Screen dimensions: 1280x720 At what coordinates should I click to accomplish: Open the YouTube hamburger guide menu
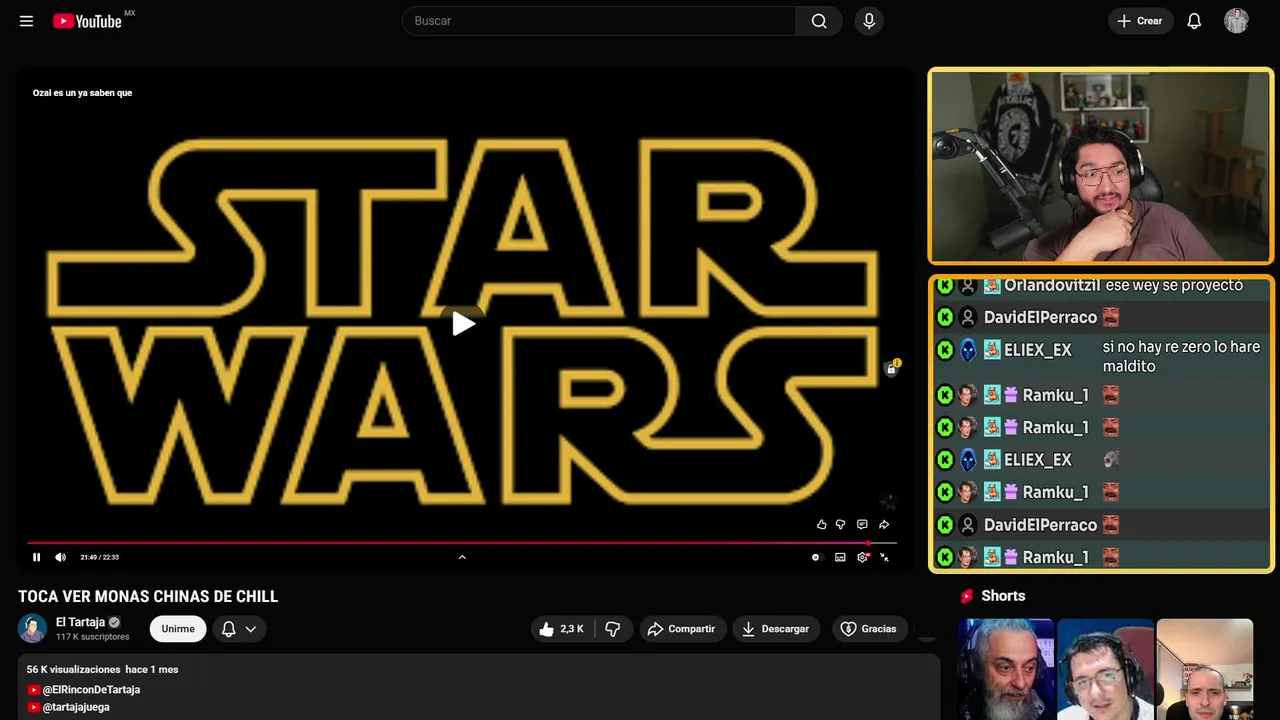26,21
